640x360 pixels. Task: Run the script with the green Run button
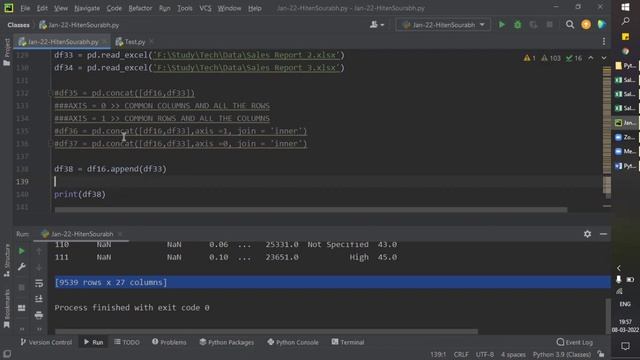[502, 25]
